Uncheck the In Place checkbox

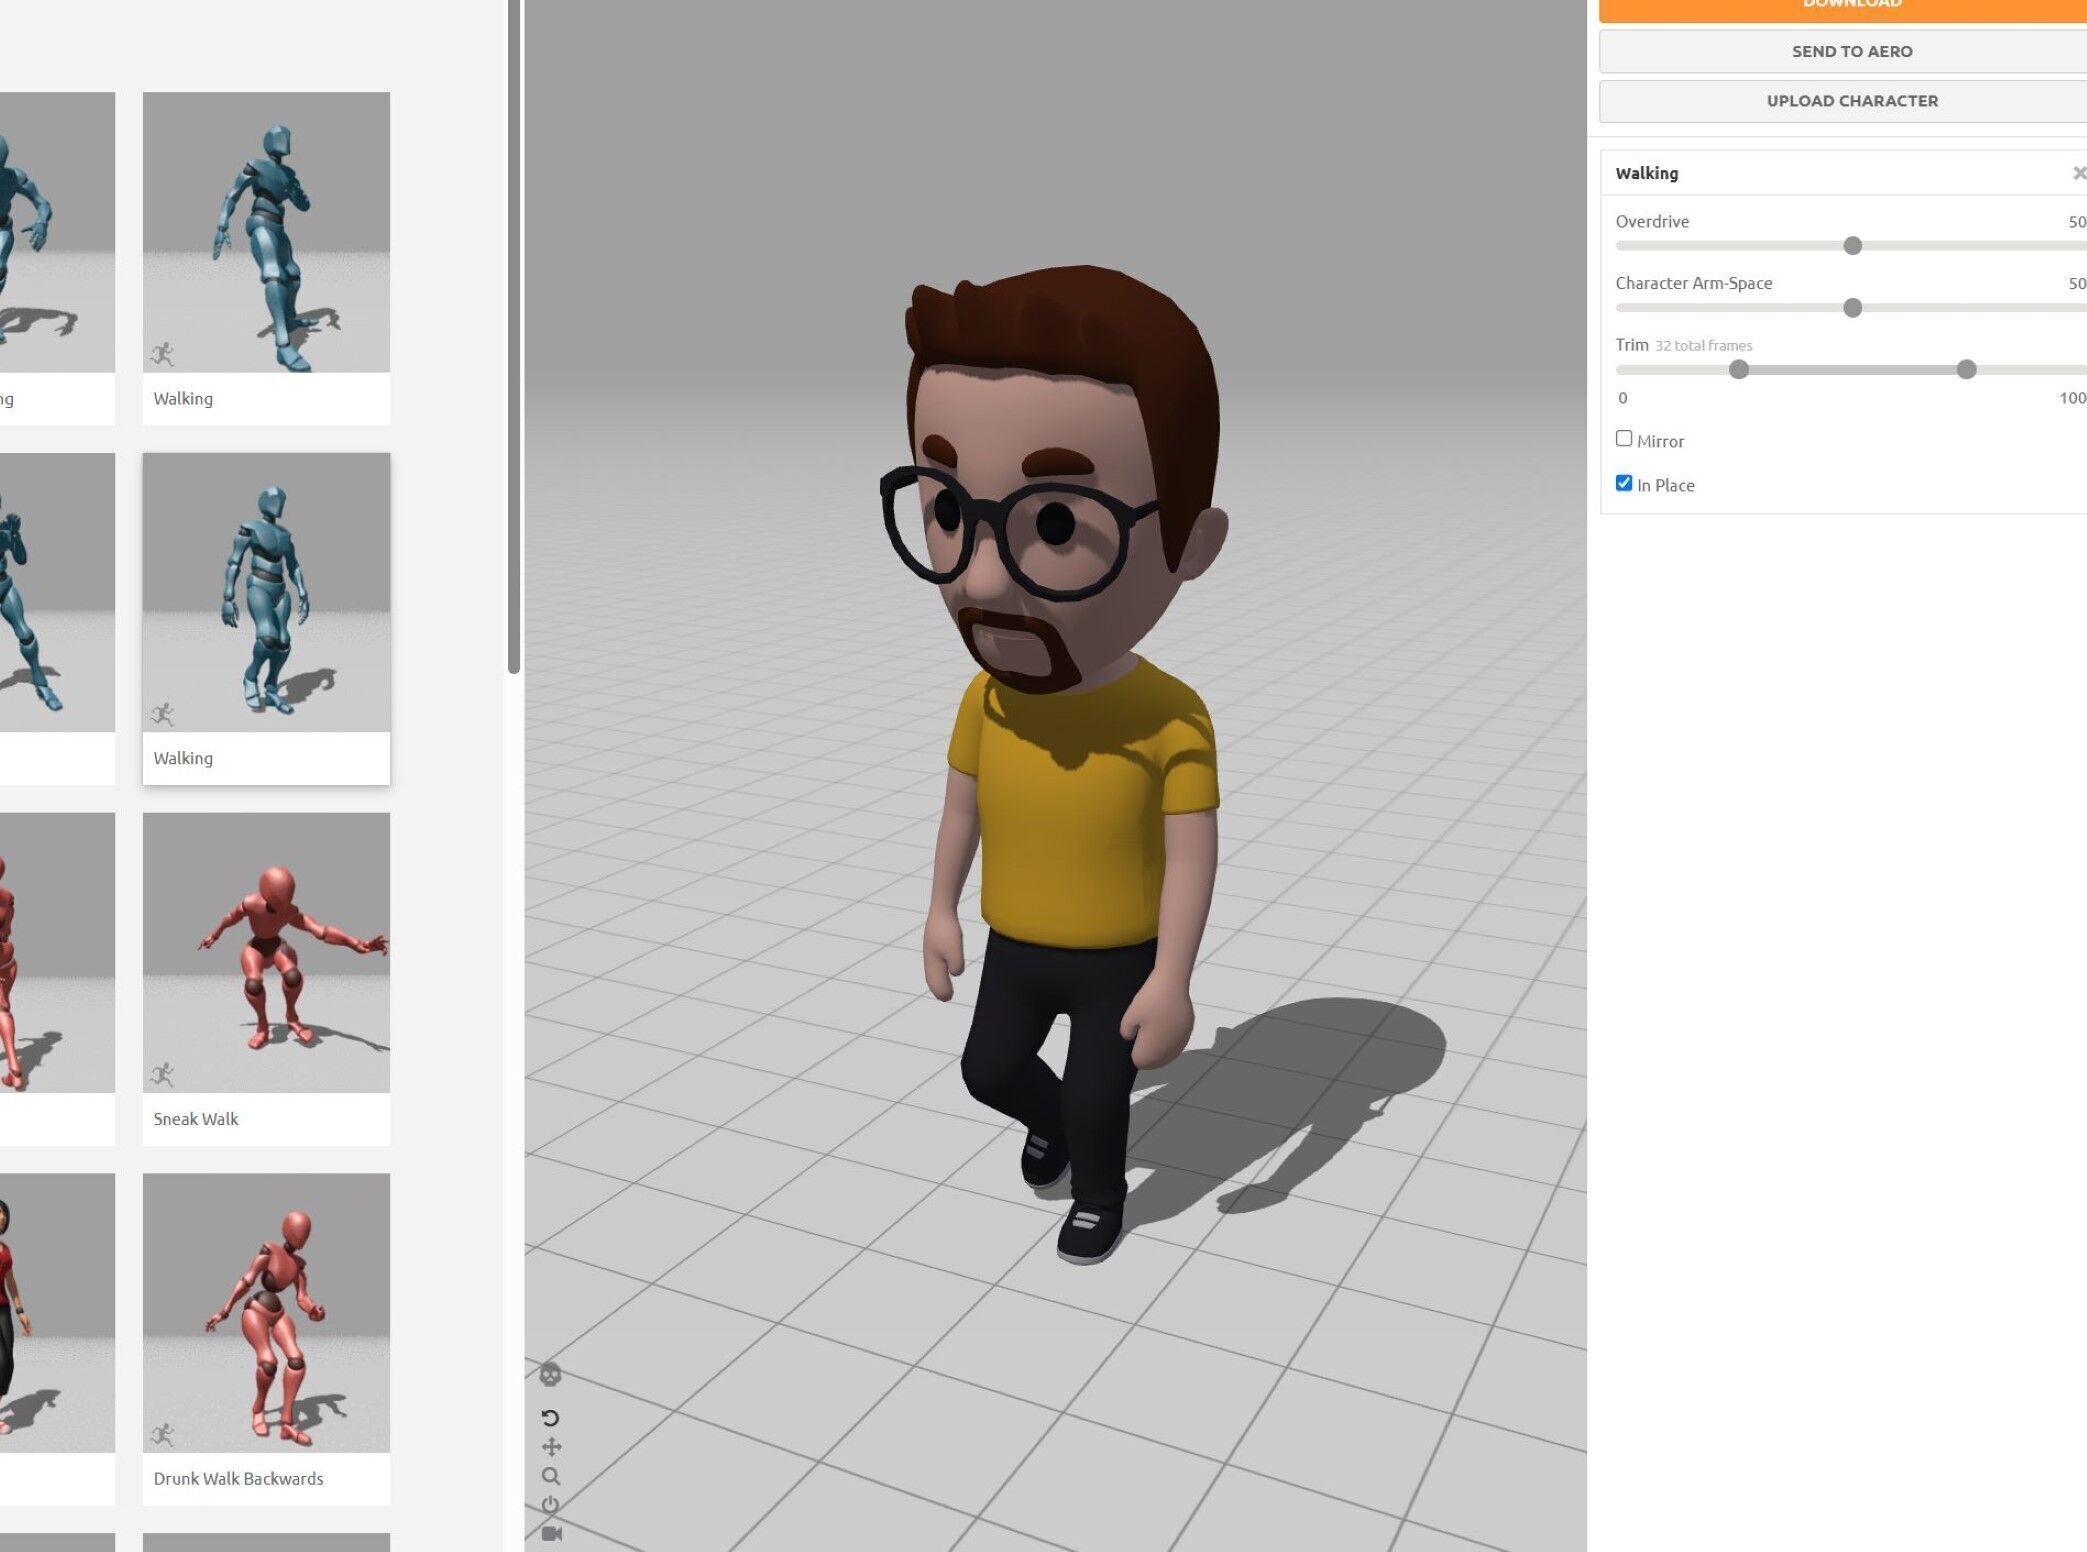click(1624, 483)
